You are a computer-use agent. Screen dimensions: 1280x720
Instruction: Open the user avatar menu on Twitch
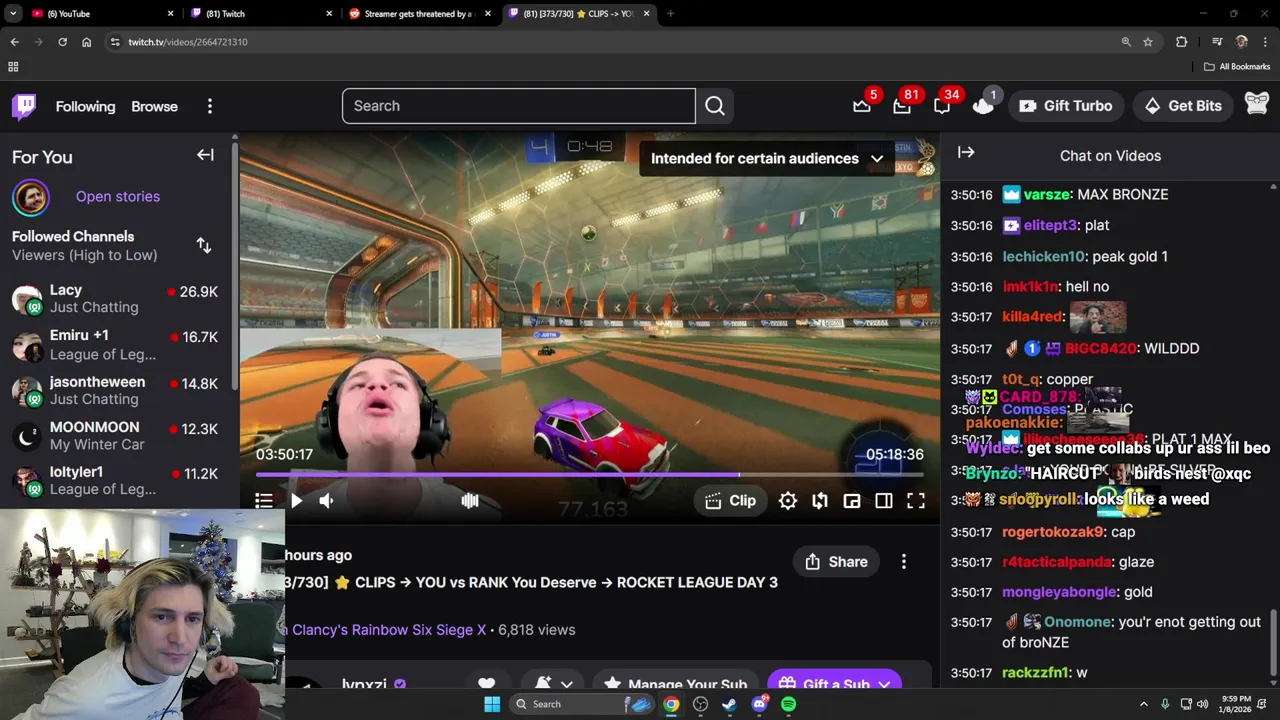[1257, 105]
